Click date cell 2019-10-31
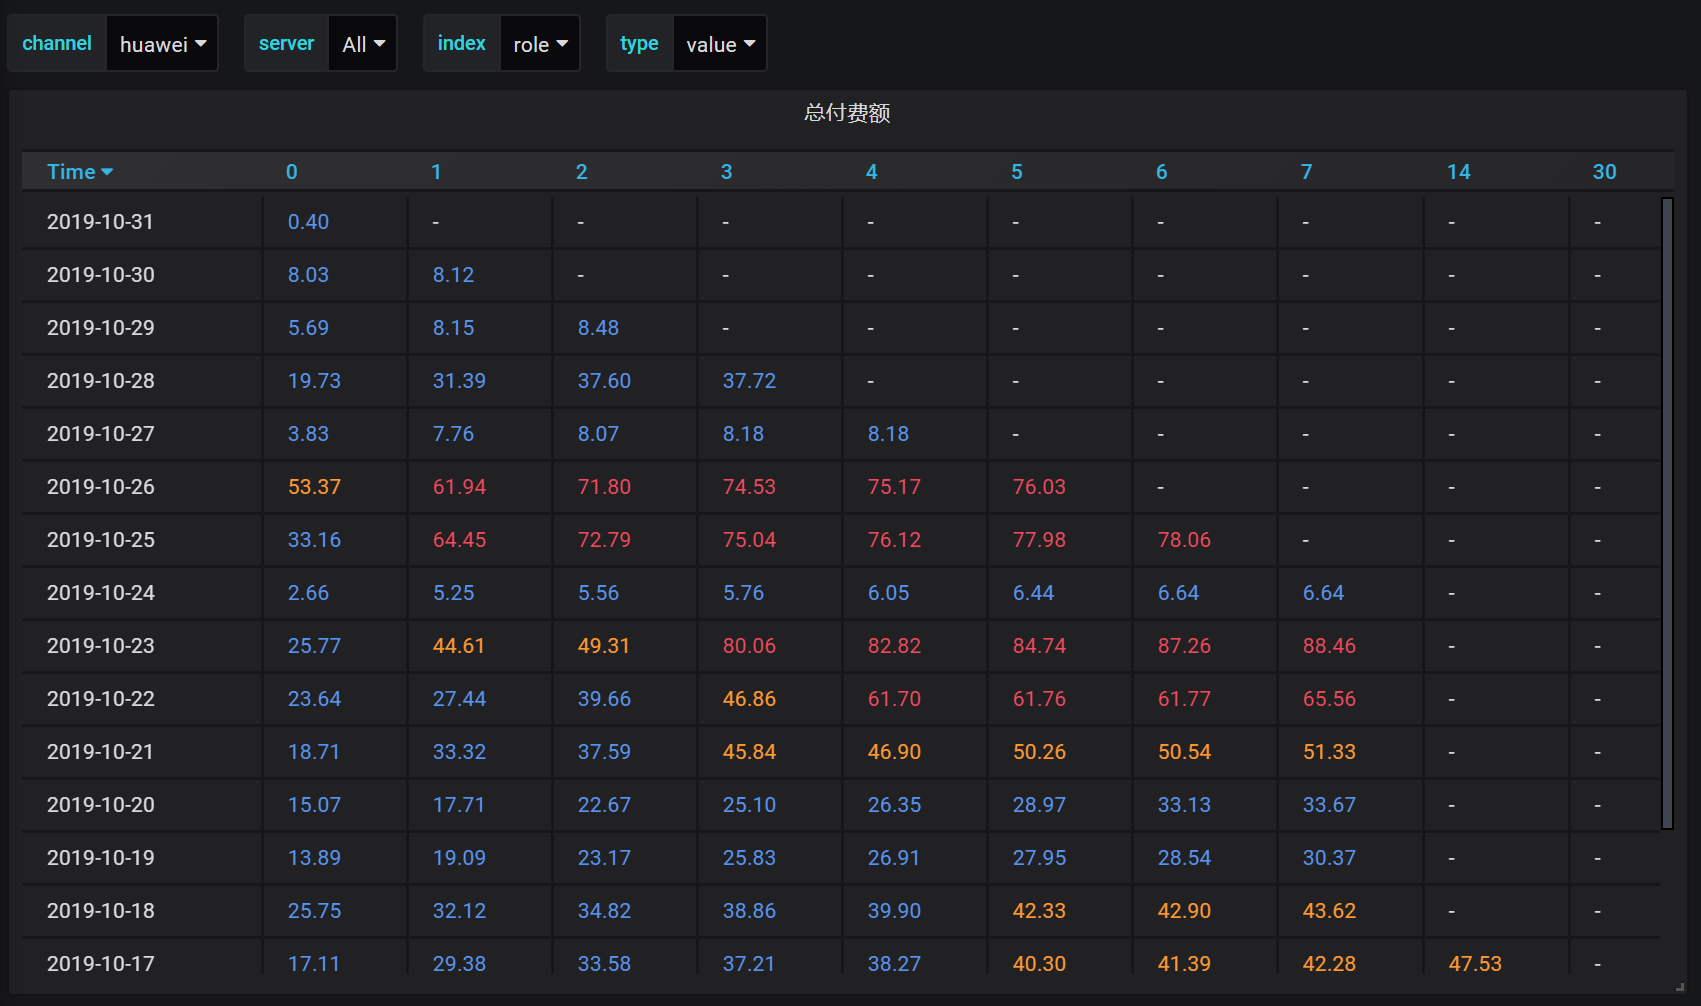Screen dimensions: 1701x1006 [x=100, y=222]
